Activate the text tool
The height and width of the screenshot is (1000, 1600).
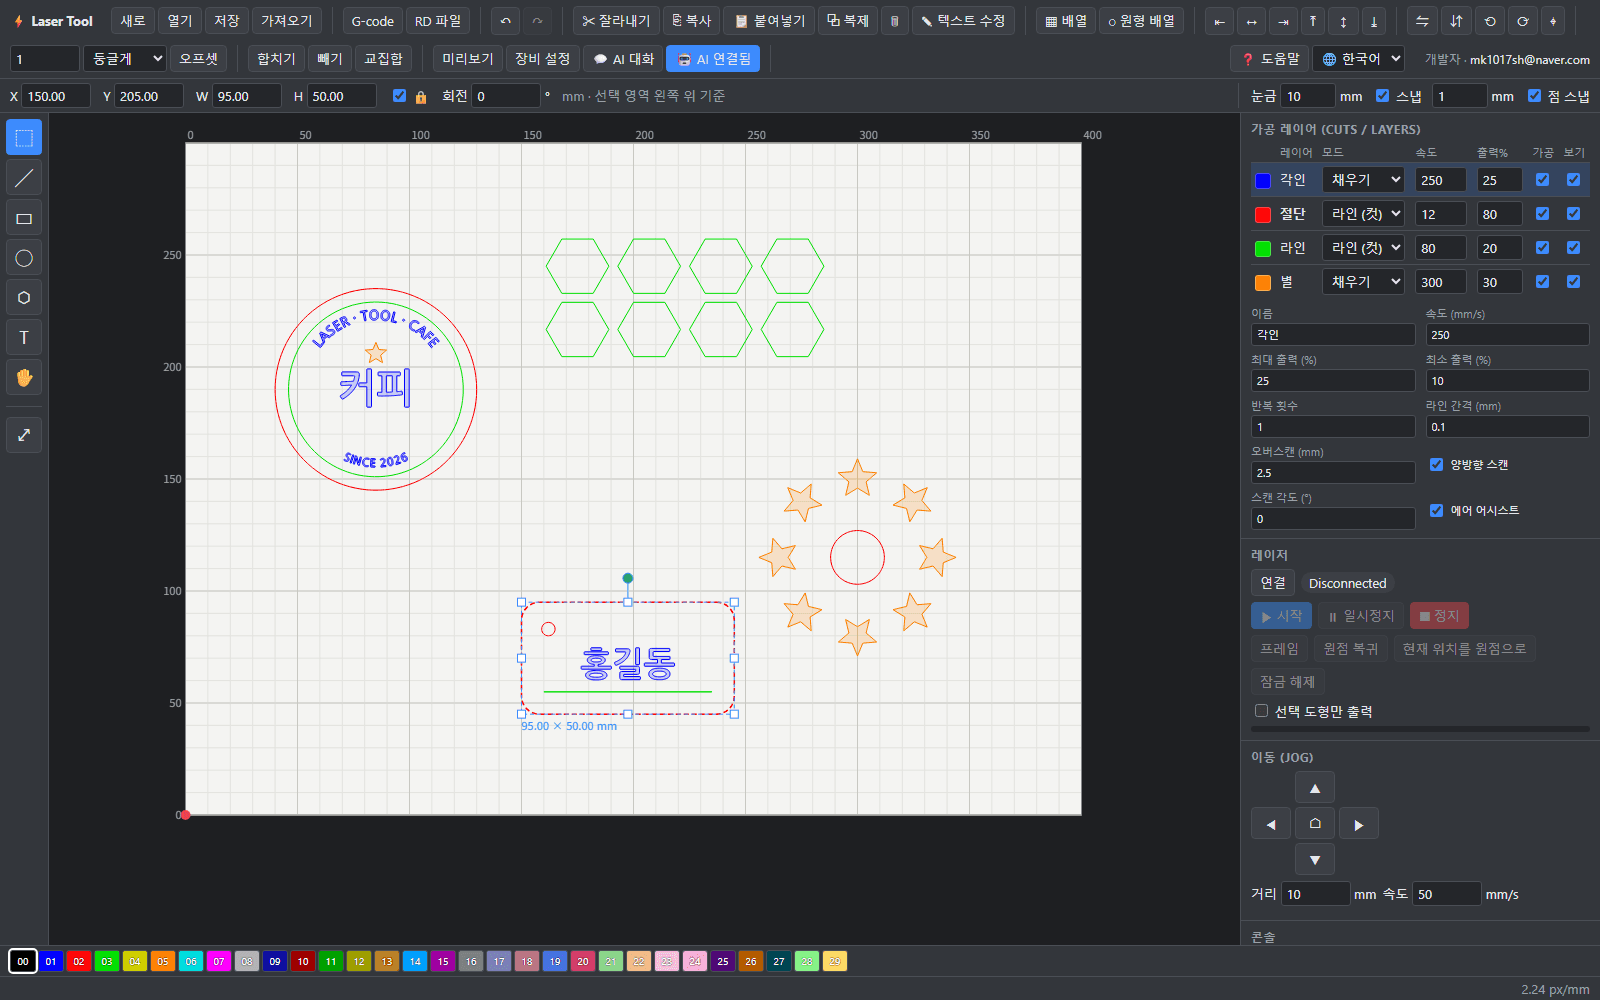tap(24, 338)
